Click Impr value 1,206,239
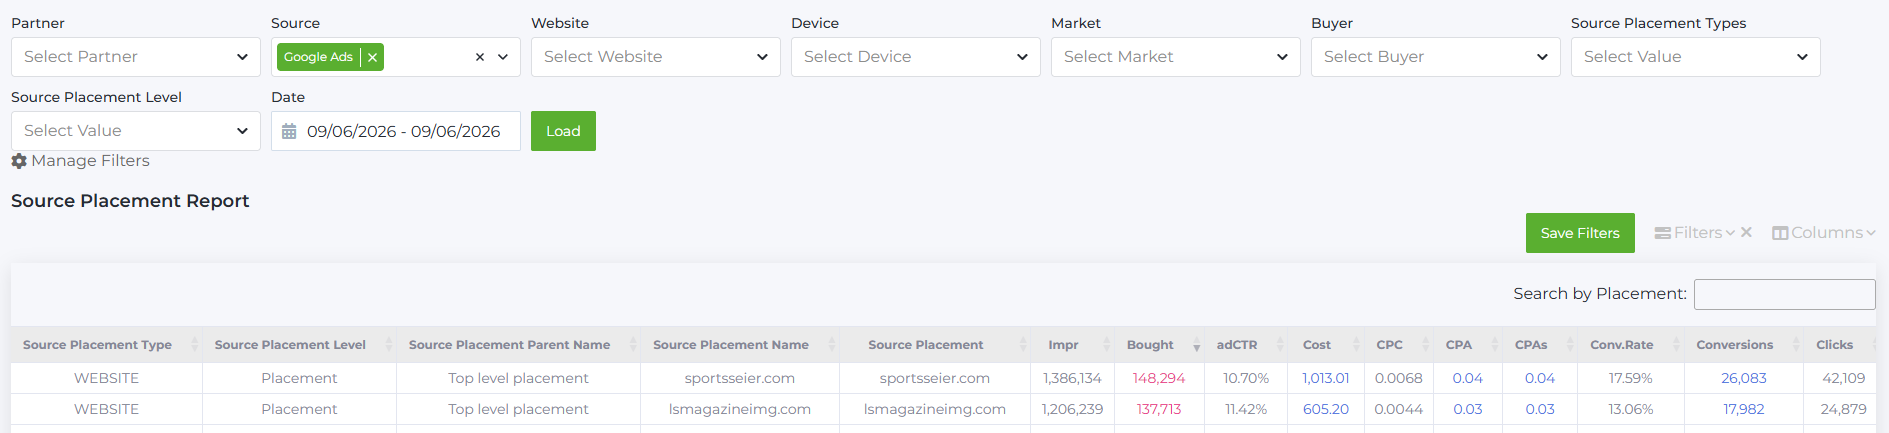This screenshot has height=433, width=1889. [1072, 409]
